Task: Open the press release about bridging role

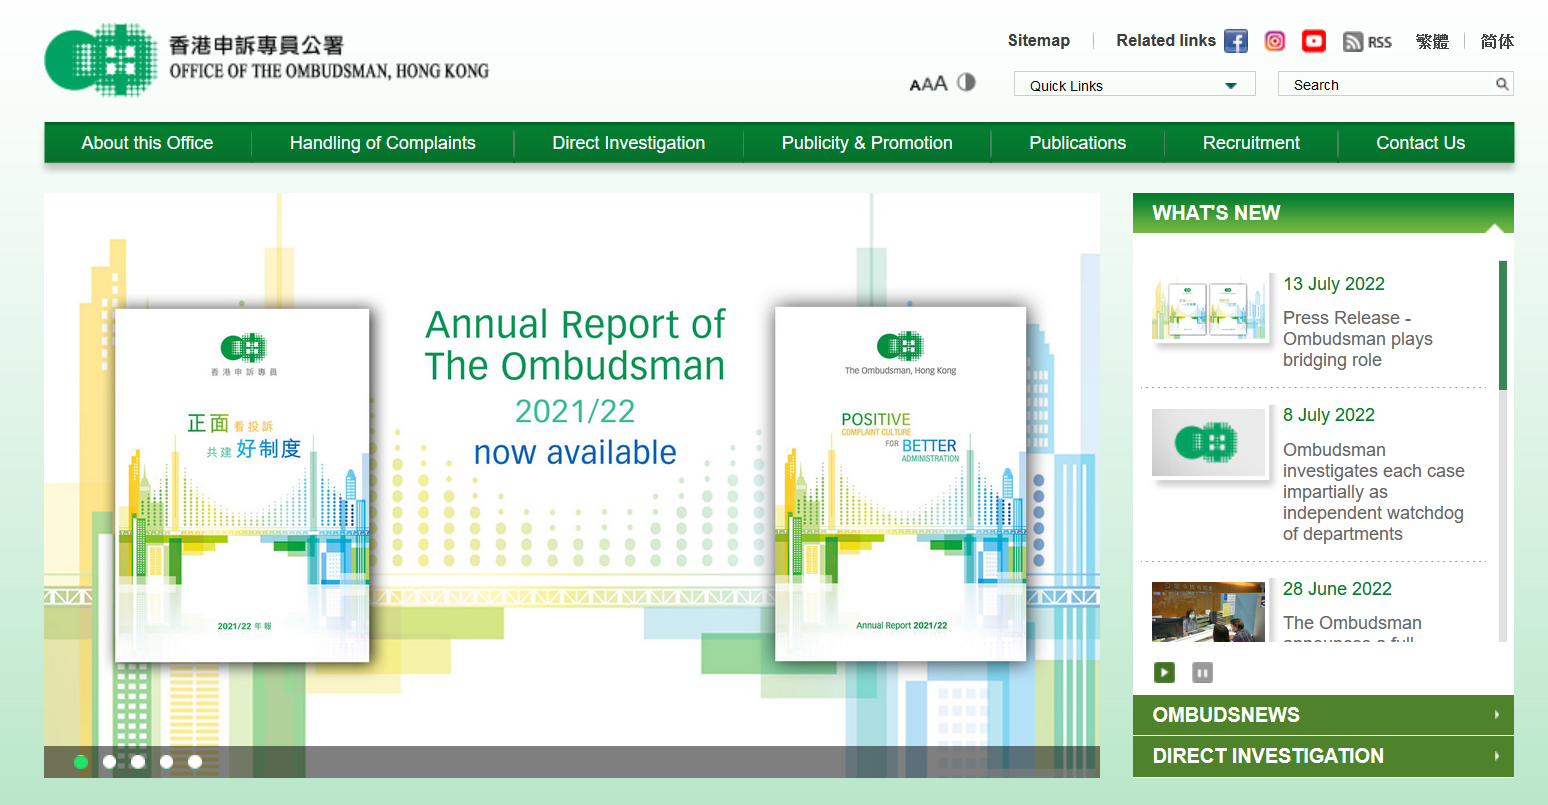Action: (1357, 338)
